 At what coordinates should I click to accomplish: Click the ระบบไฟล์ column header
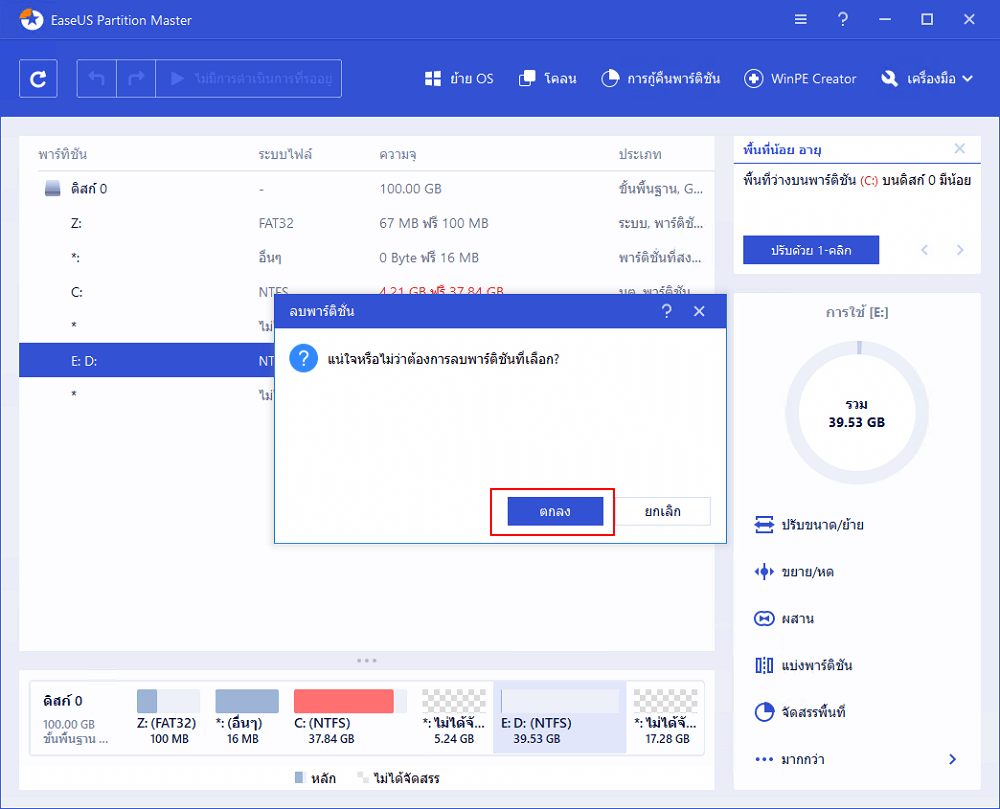coord(285,154)
